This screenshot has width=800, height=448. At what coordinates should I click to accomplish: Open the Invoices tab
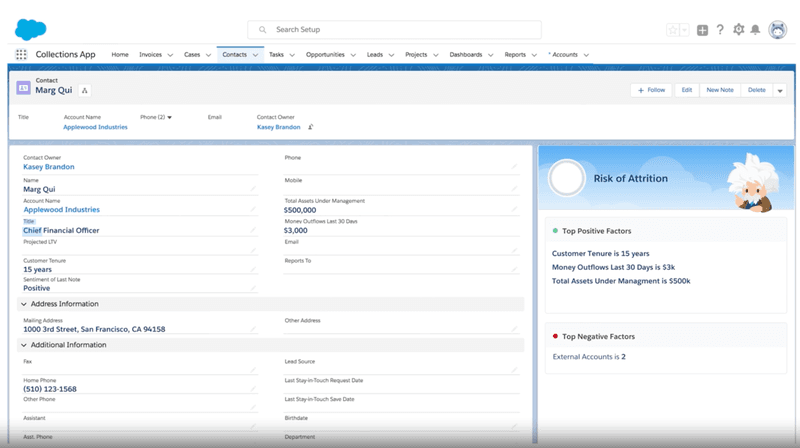(x=151, y=55)
